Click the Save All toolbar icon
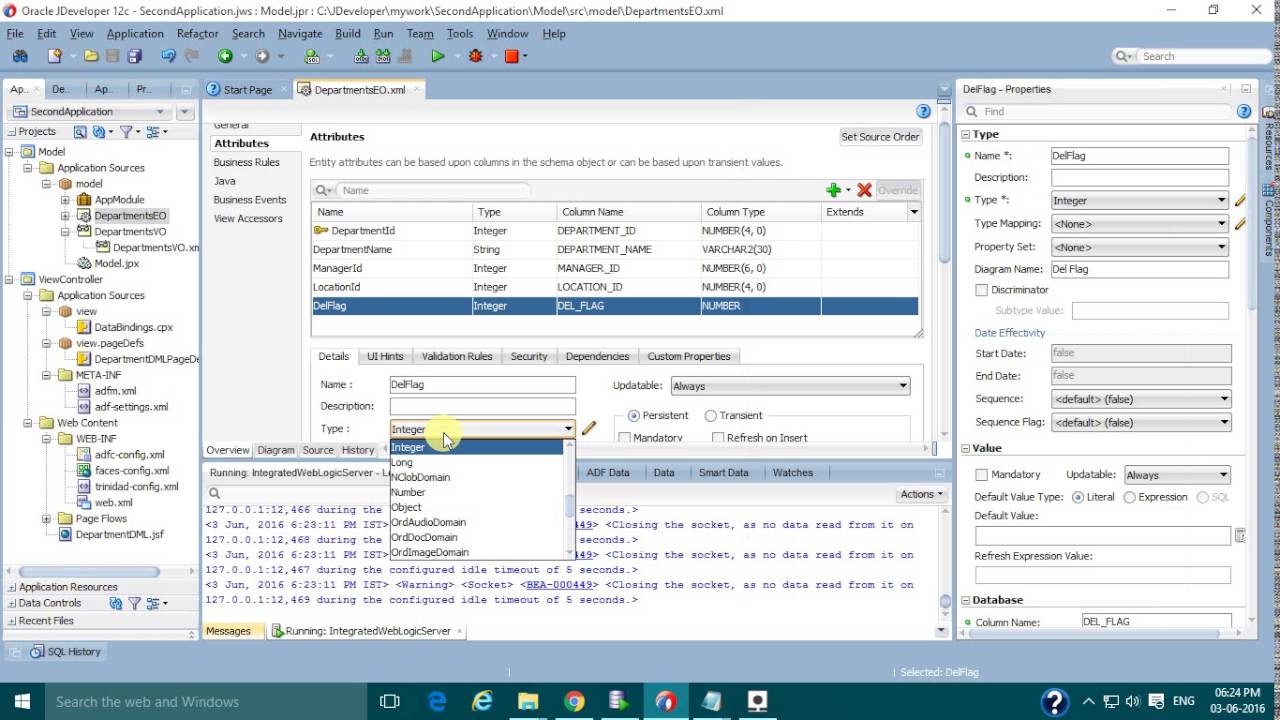Screen dimensions: 1280x720 132,56
